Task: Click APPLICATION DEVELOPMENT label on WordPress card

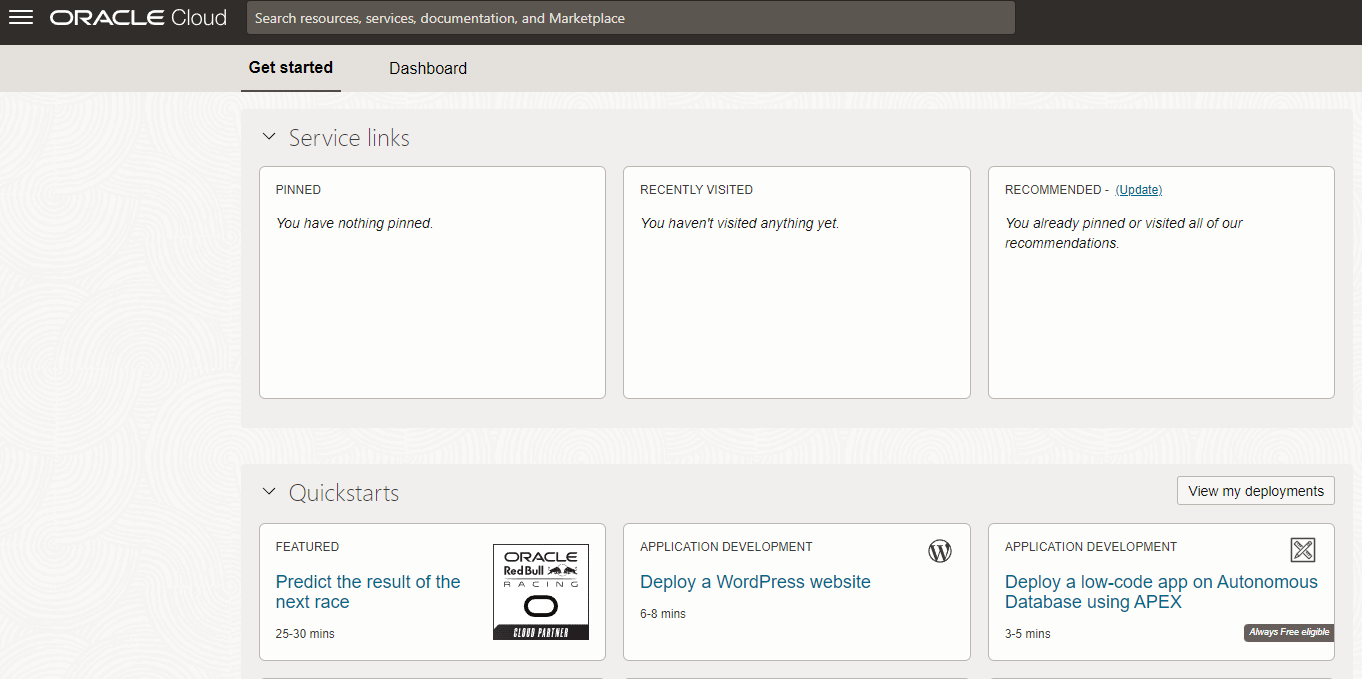Action: tap(726, 547)
